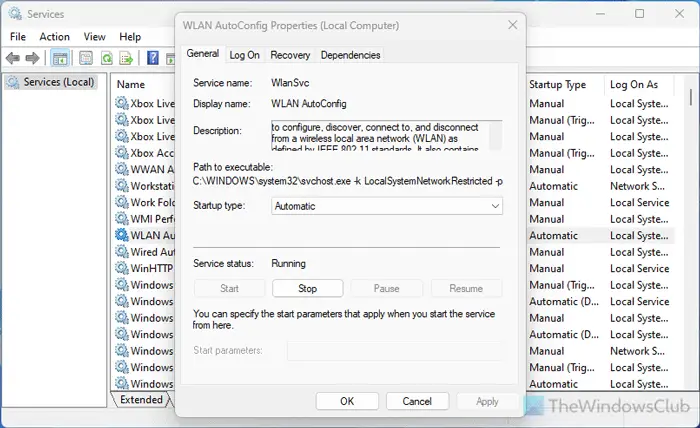Viewport: 700px width, 428px height.
Task: Click Automatic startup type in WLAN row
Action: (554, 235)
